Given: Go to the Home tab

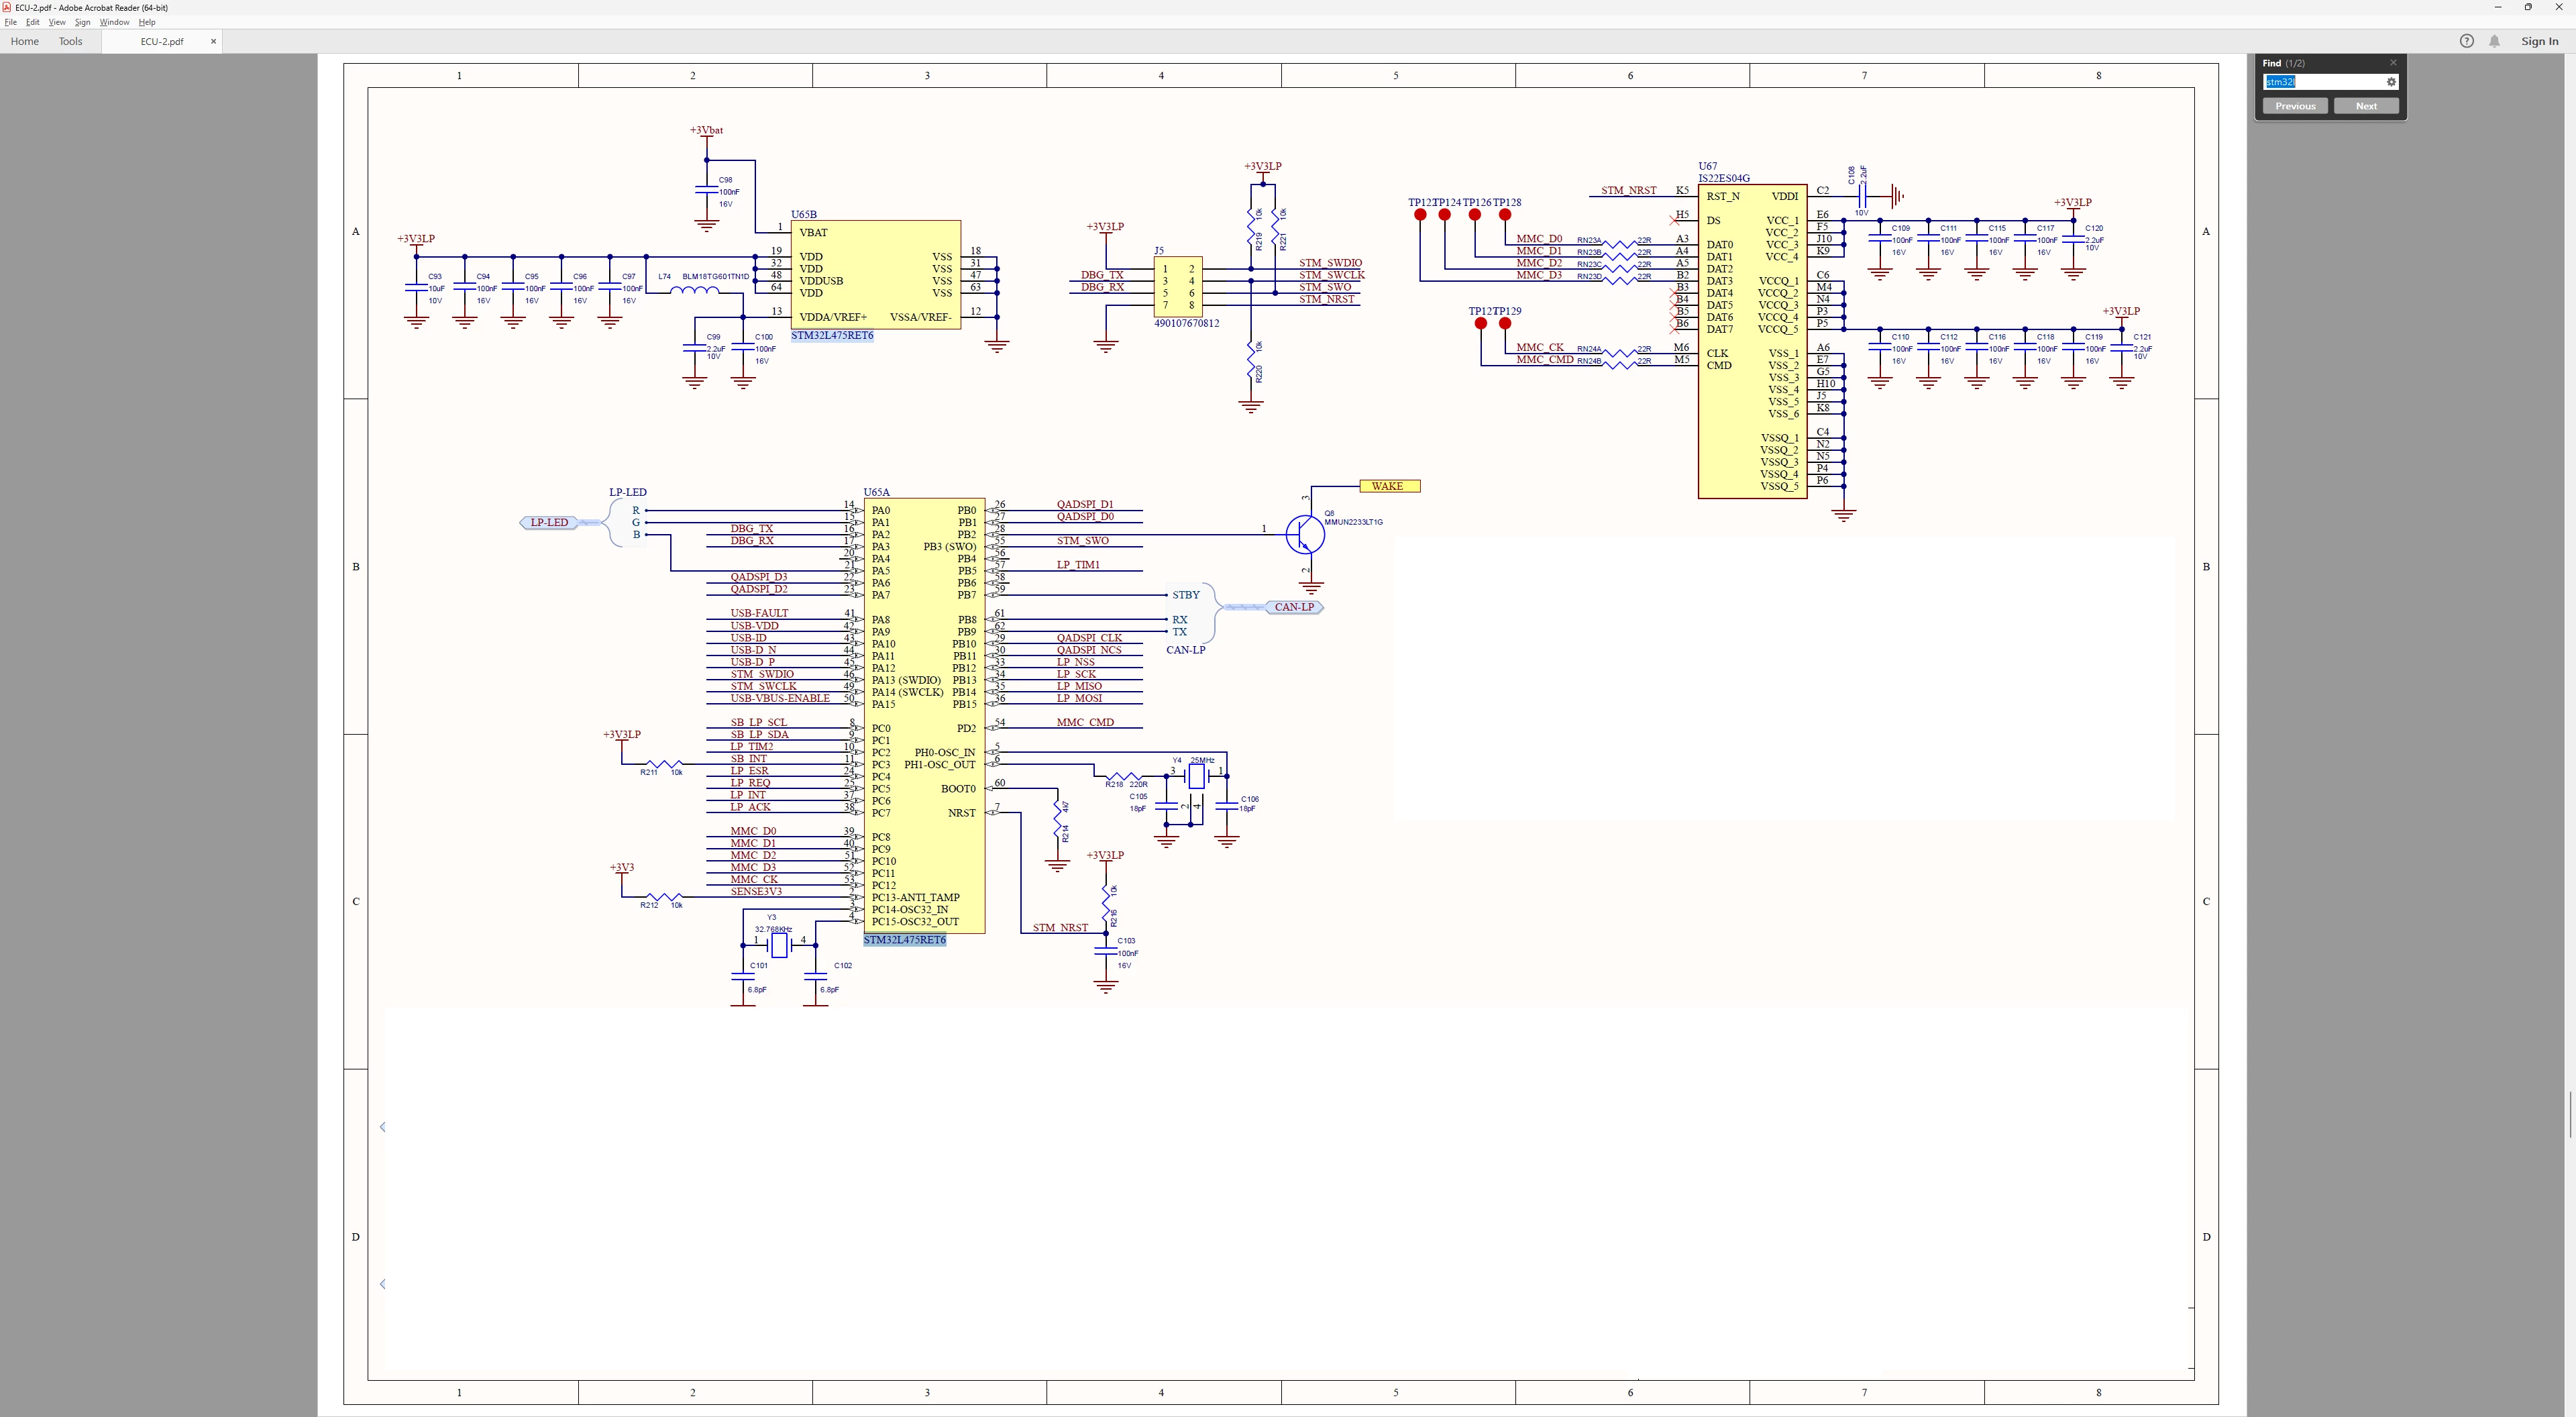Looking at the screenshot, I should pos(24,41).
